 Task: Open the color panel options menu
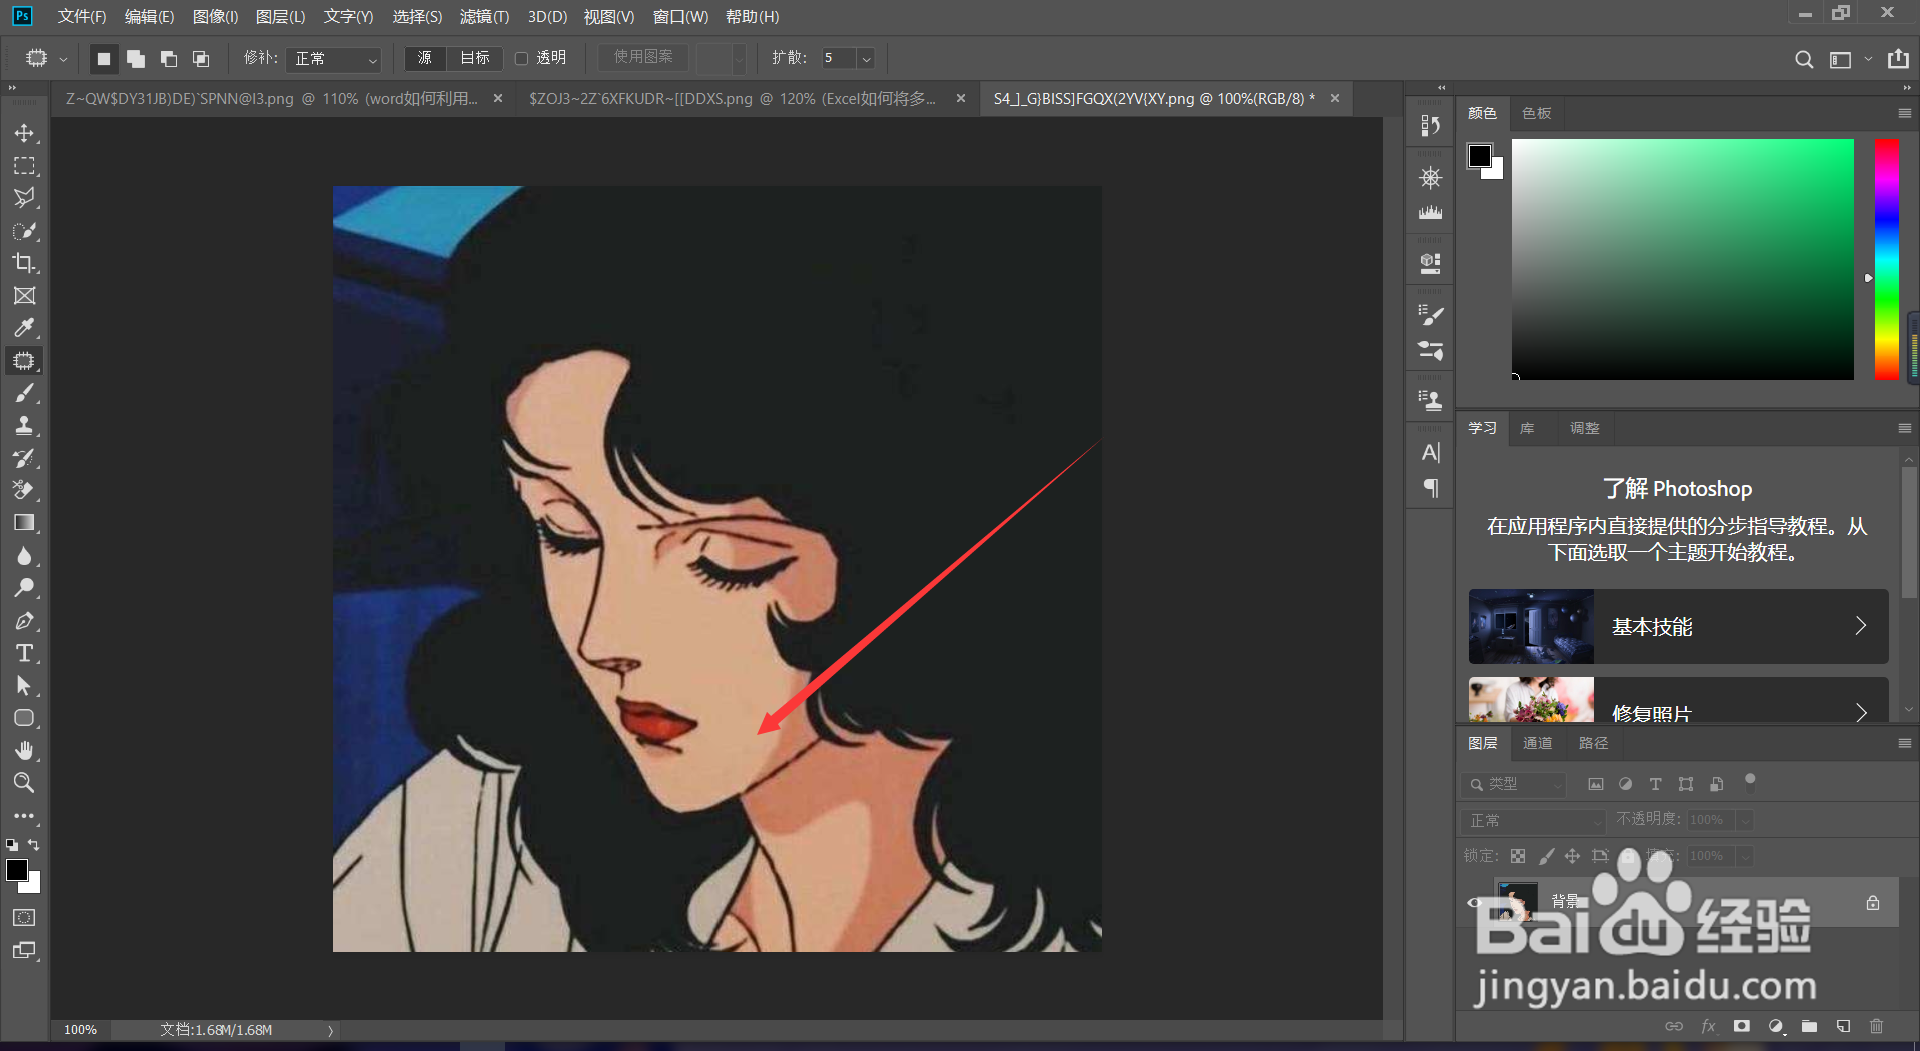[x=1904, y=114]
